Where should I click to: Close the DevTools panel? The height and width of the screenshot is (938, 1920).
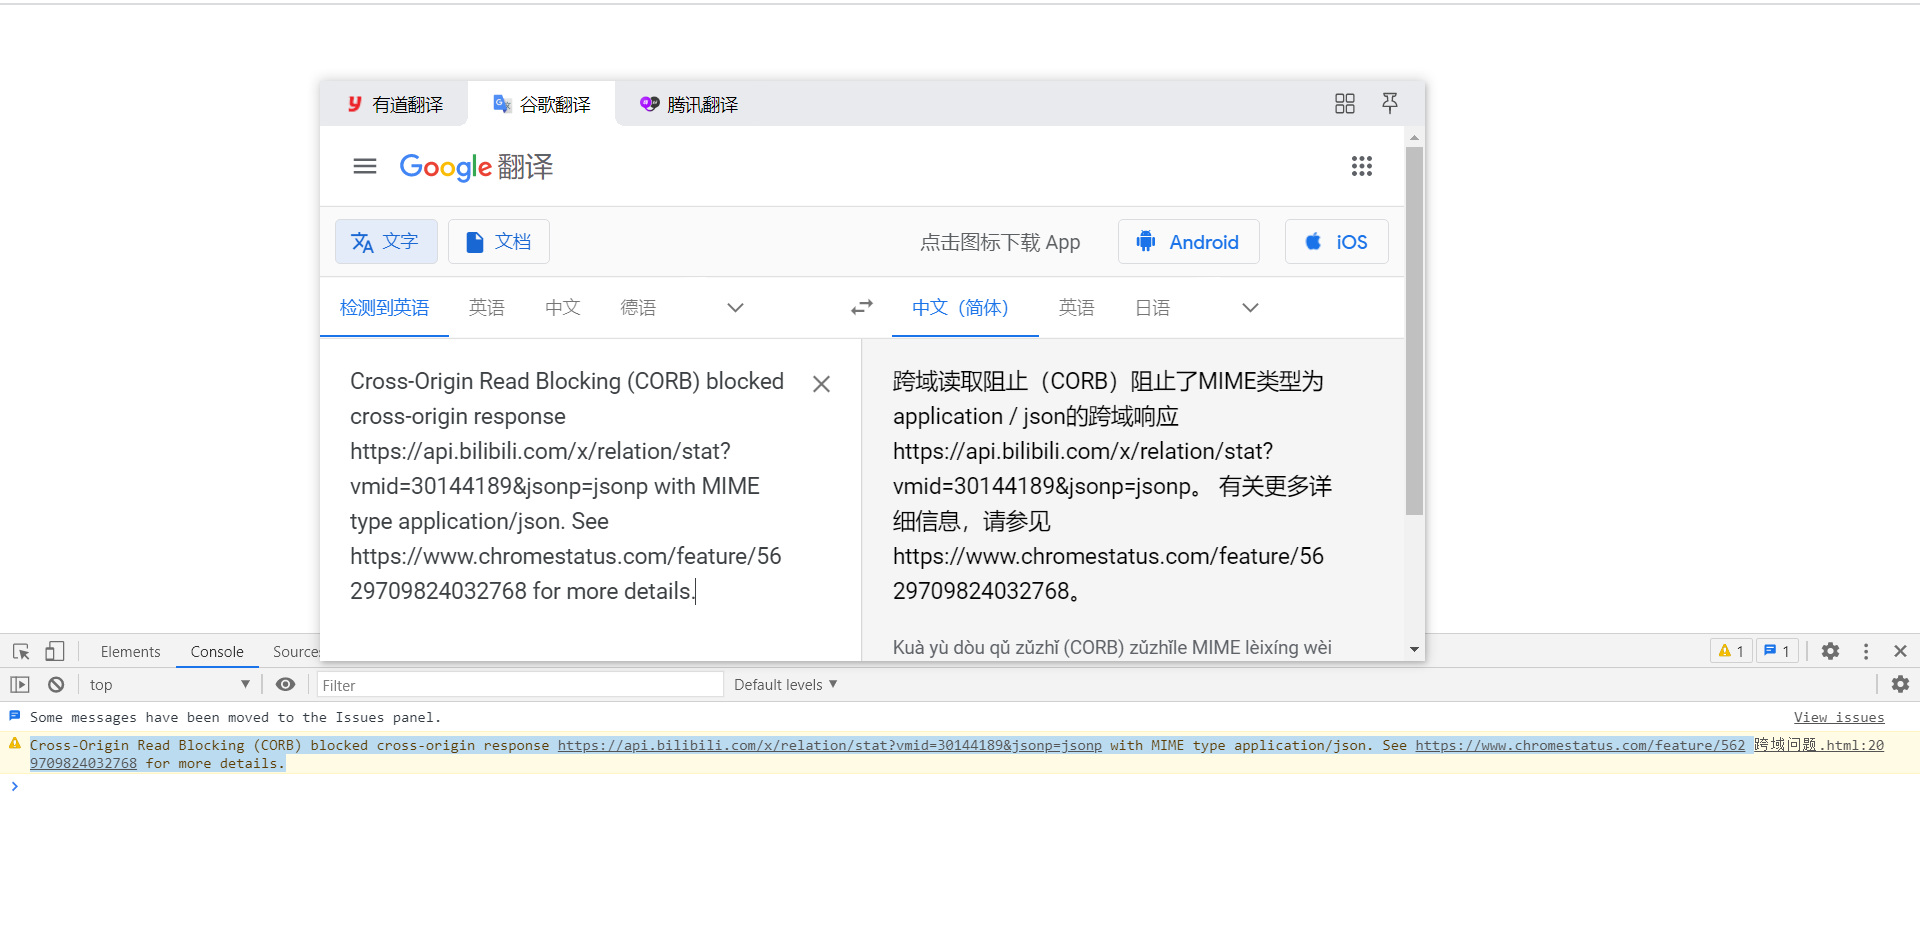pyautogui.click(x=1900, y=651)
